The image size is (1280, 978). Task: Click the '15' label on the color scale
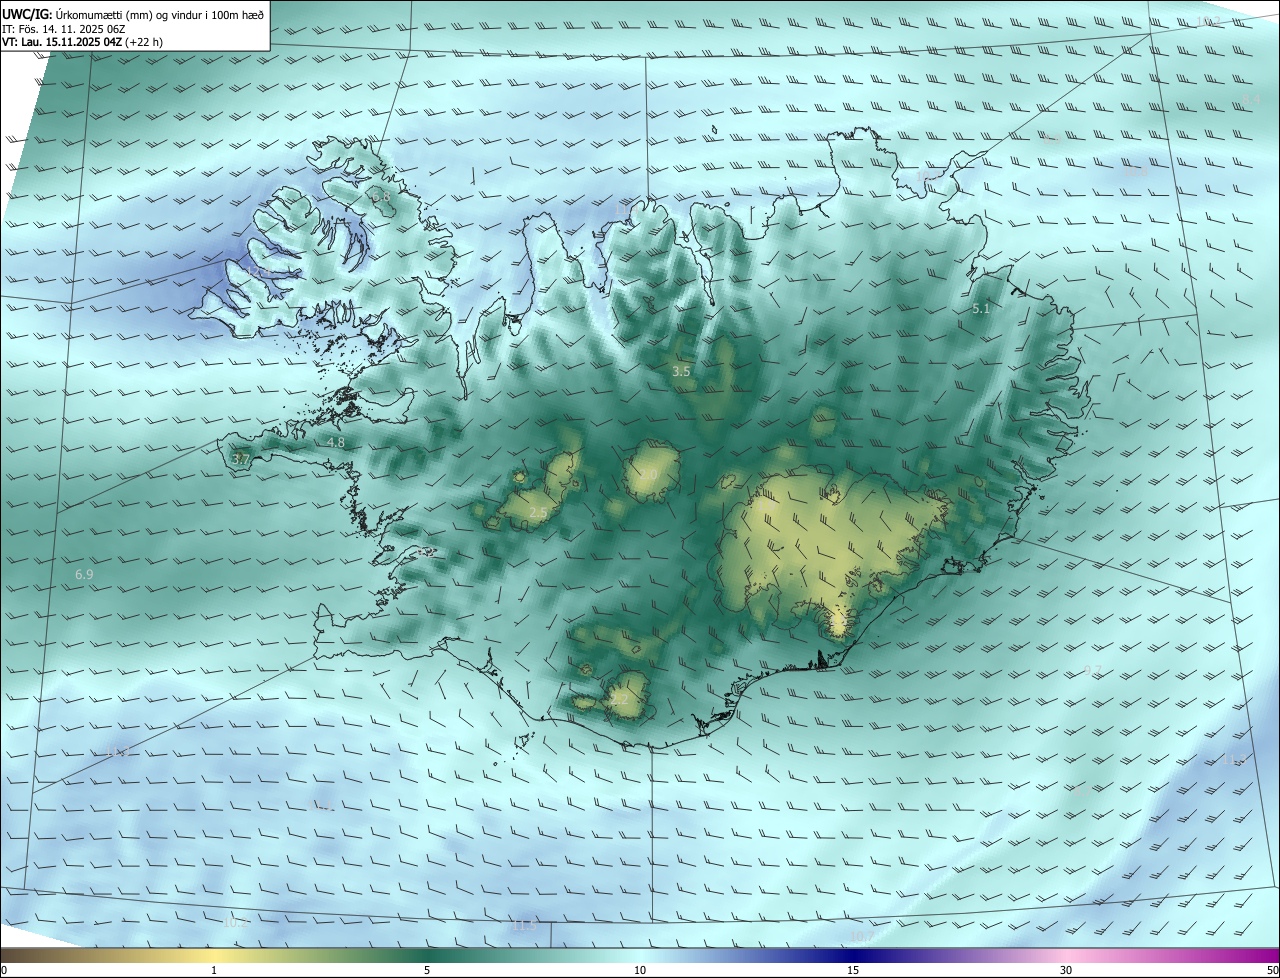click(x=853, y=970)
